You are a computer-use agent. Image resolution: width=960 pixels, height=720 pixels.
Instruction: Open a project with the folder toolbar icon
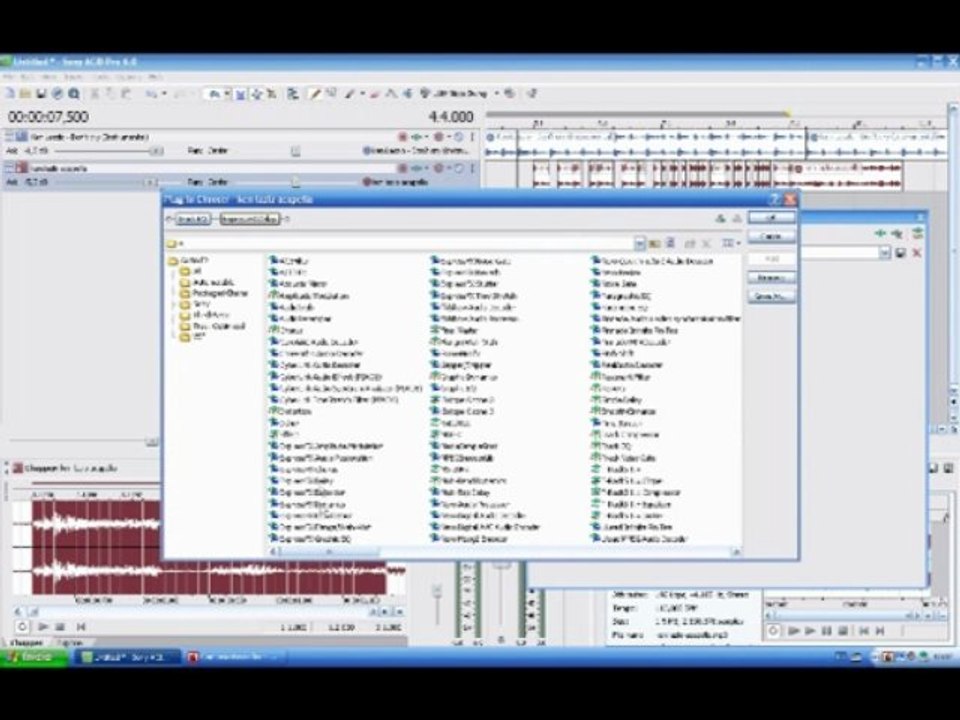tap(25, 94)
